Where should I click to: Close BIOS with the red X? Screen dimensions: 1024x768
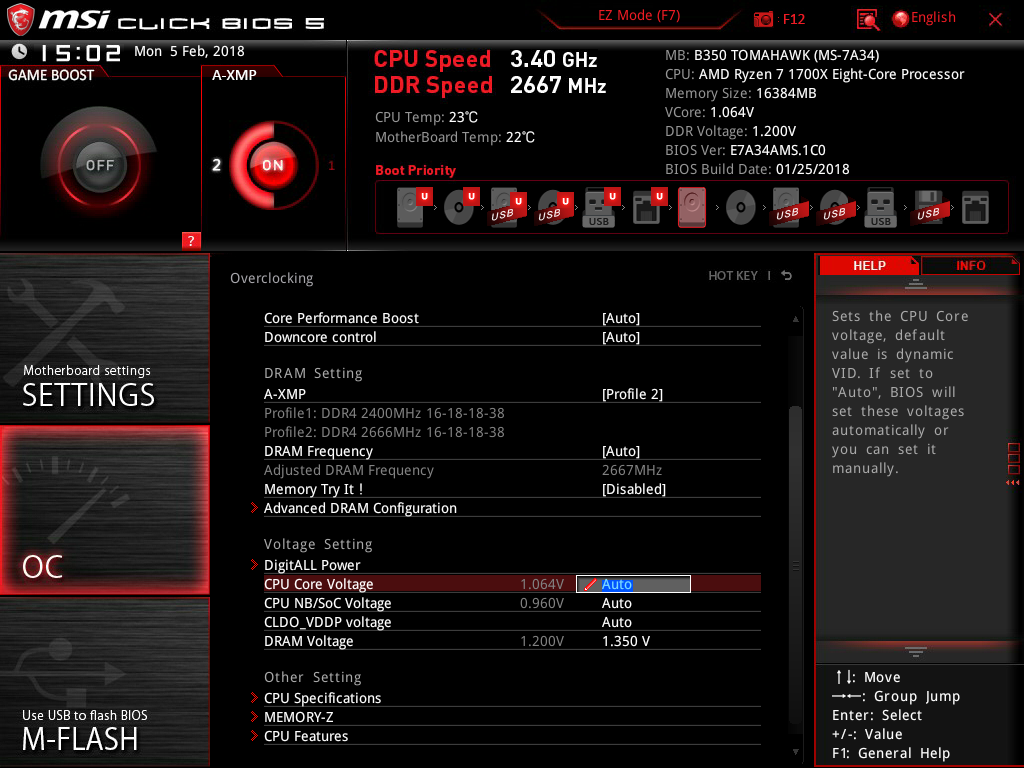tap(995, 19)
